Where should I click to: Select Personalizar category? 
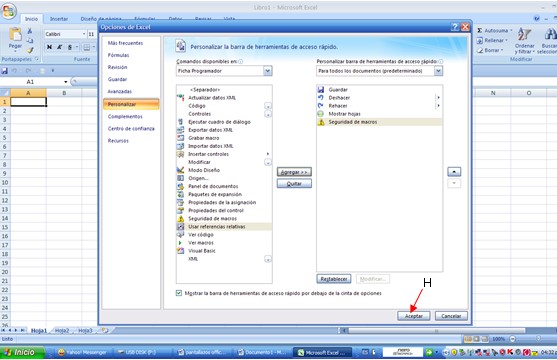tap(131, 104)
